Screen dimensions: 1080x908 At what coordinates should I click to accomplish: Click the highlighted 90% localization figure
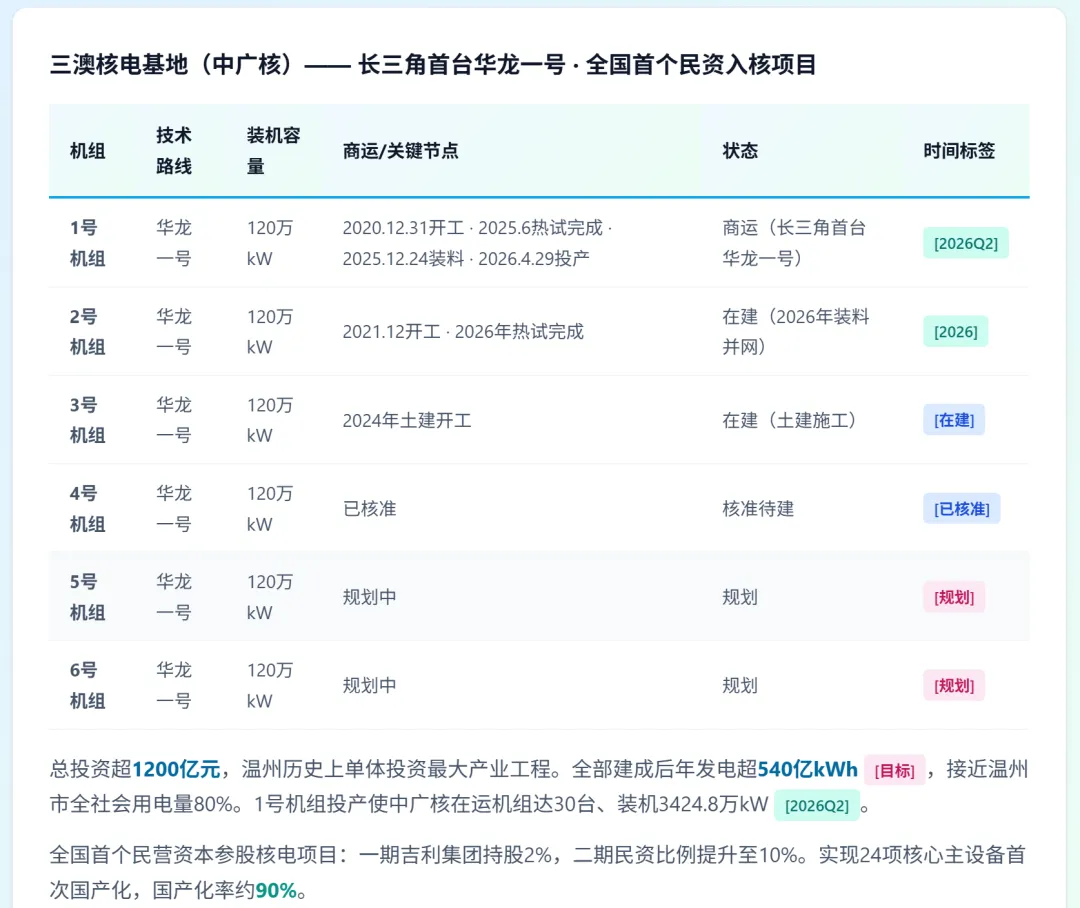276,890
